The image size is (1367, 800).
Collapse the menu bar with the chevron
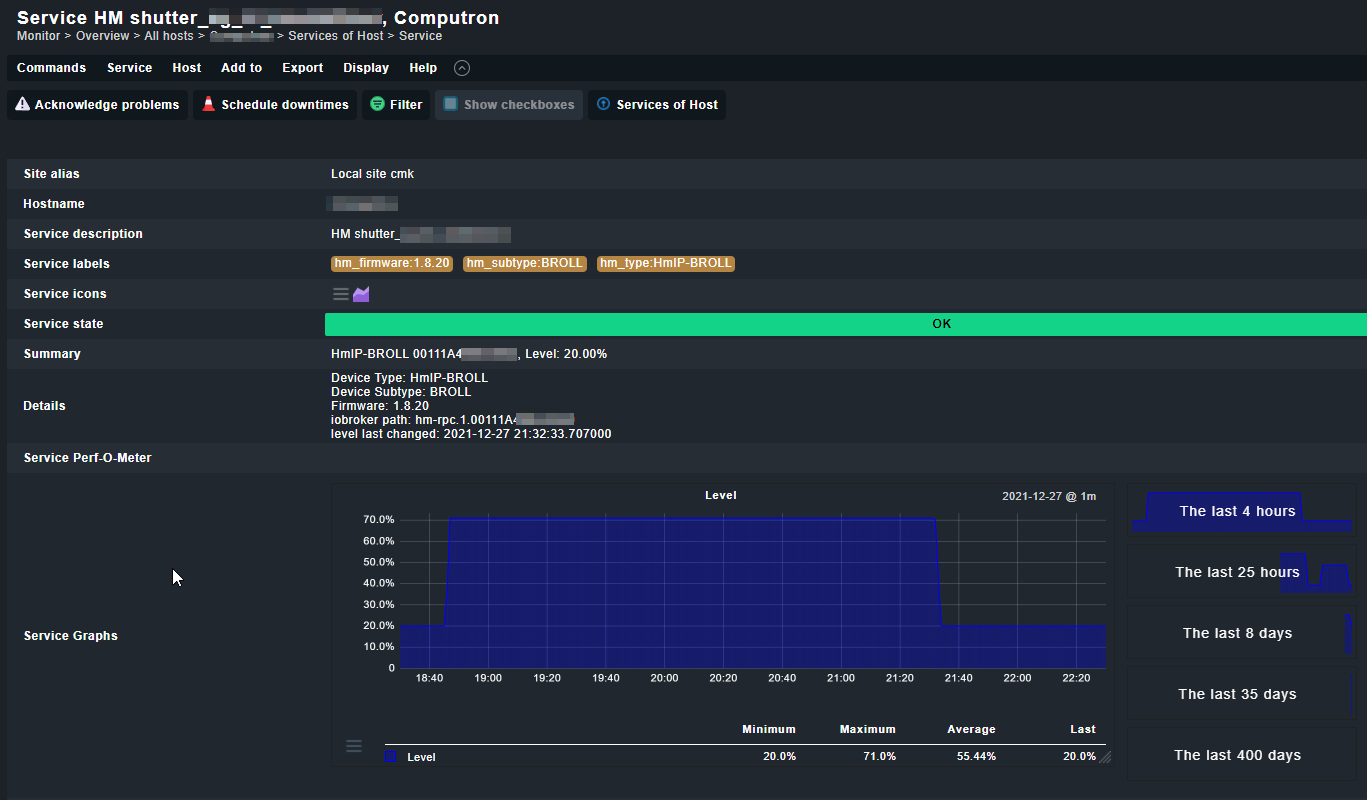tap(462, 68)
